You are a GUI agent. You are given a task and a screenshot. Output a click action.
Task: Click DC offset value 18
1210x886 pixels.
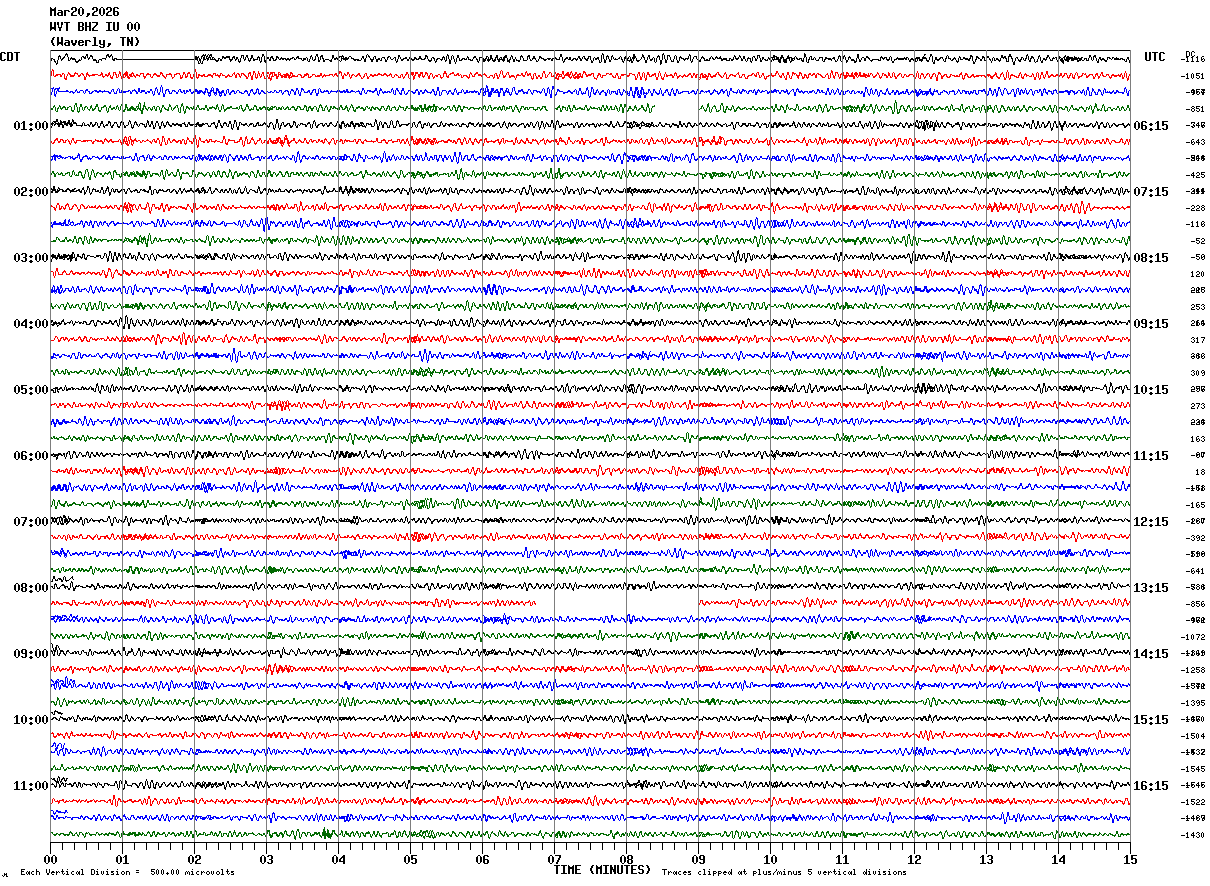pyautogui.click(x=1199, y=472)
